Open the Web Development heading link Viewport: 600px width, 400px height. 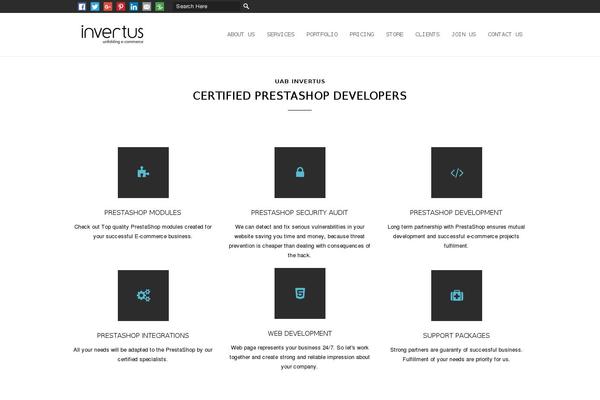tap(300, 333)
